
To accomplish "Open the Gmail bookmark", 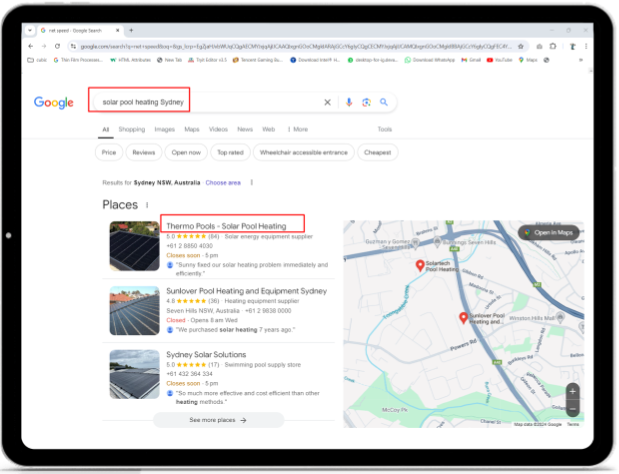I will tap(471, 60).
